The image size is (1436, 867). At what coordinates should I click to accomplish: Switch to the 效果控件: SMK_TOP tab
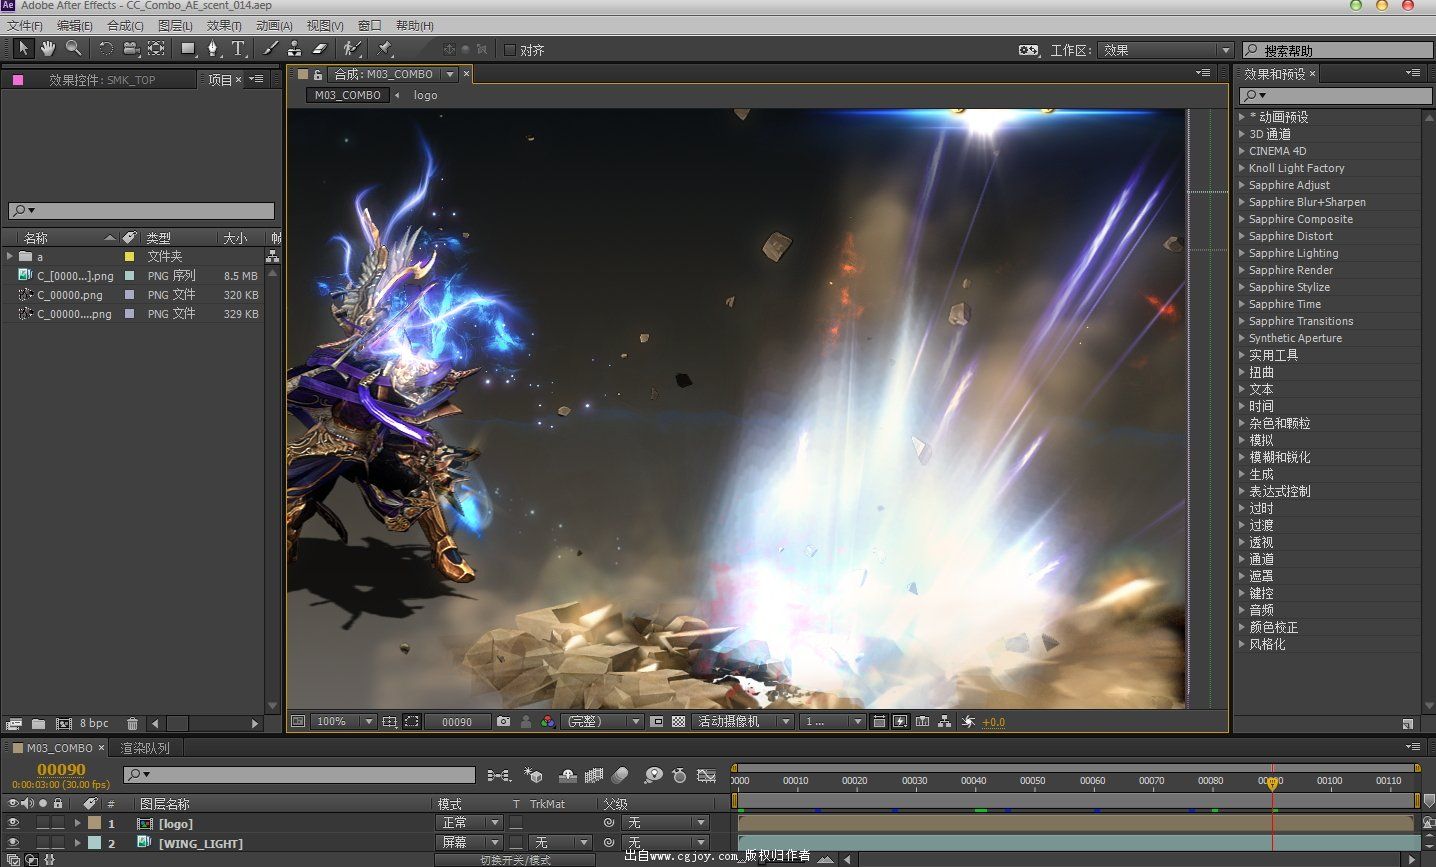tap(102, 80)
